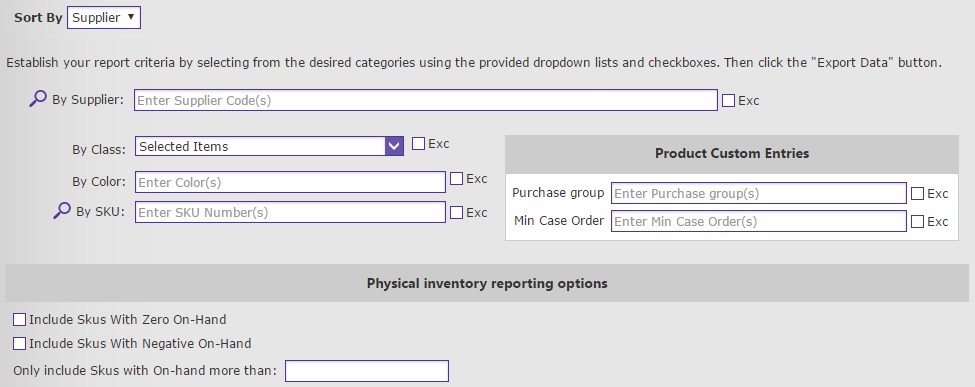This screenshot has height=387, width=975.
Task: Enable the Exc checkbox beside By Color
Action: coord(456,179)
